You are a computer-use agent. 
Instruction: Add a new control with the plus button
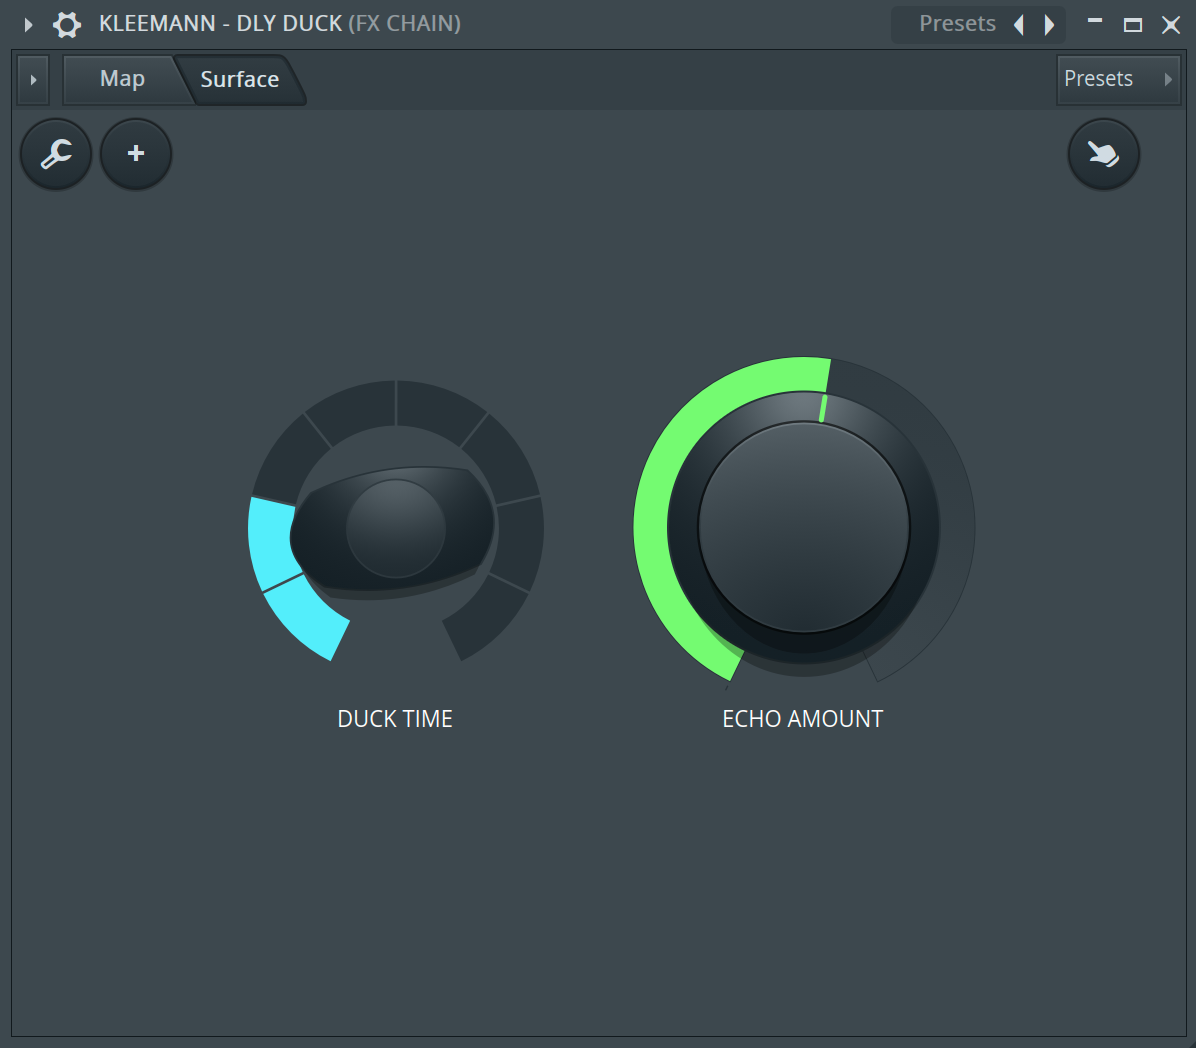pos(136,154)
